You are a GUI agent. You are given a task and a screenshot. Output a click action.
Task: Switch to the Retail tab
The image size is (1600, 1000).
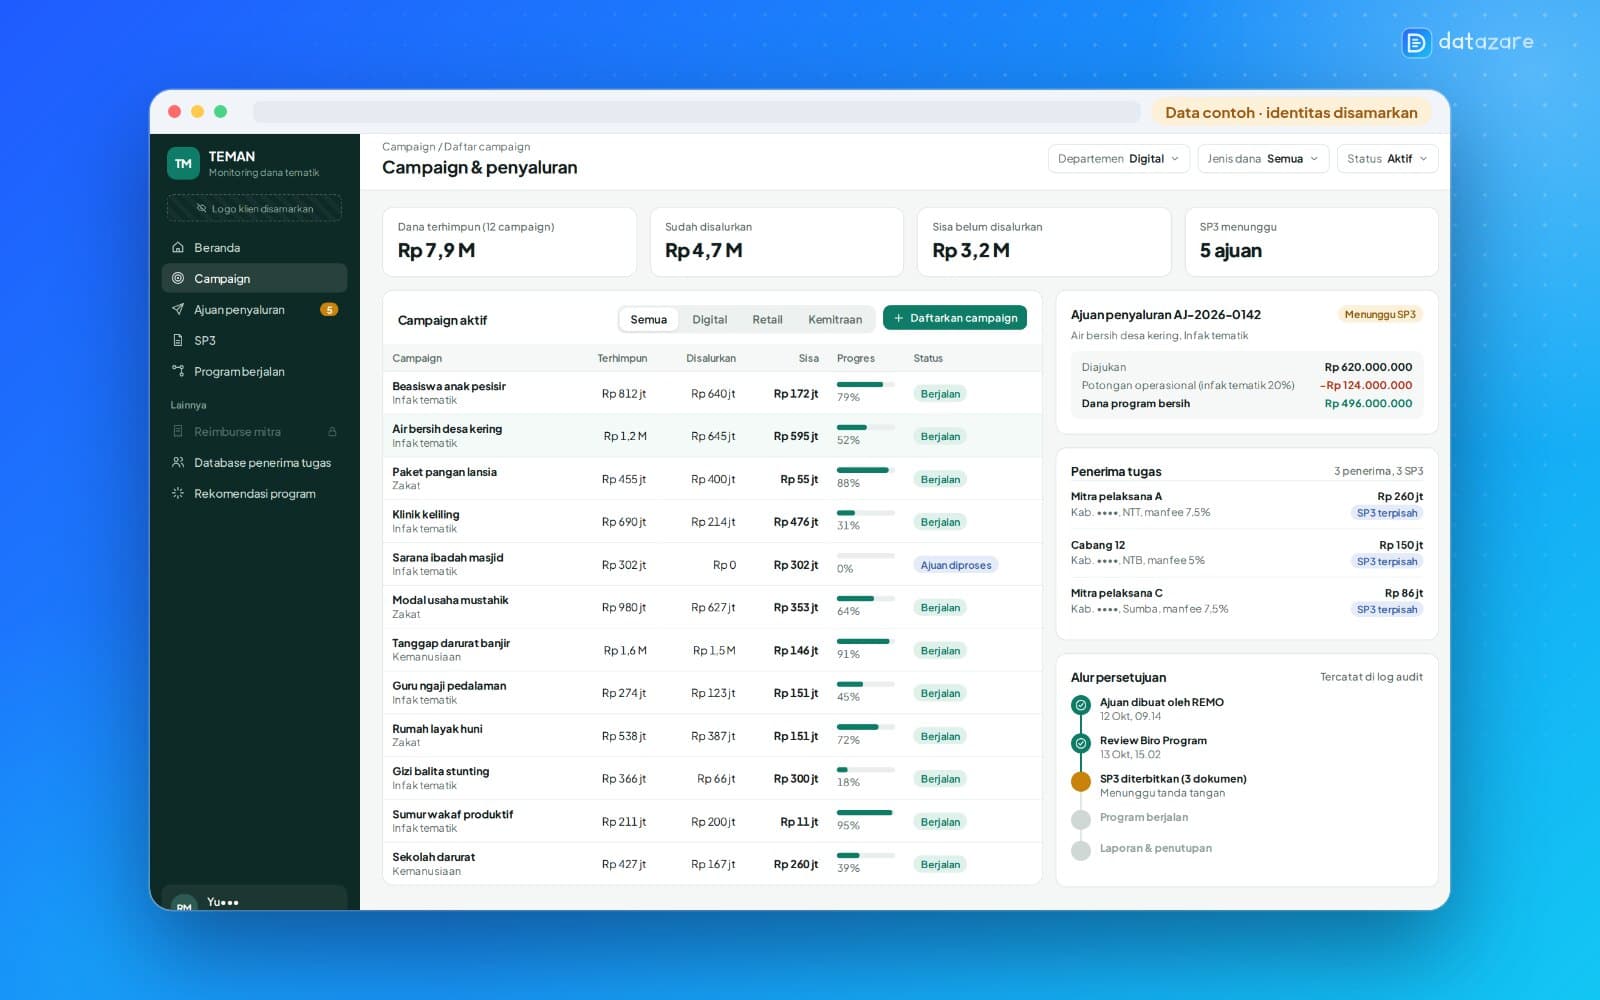point(767,319)
